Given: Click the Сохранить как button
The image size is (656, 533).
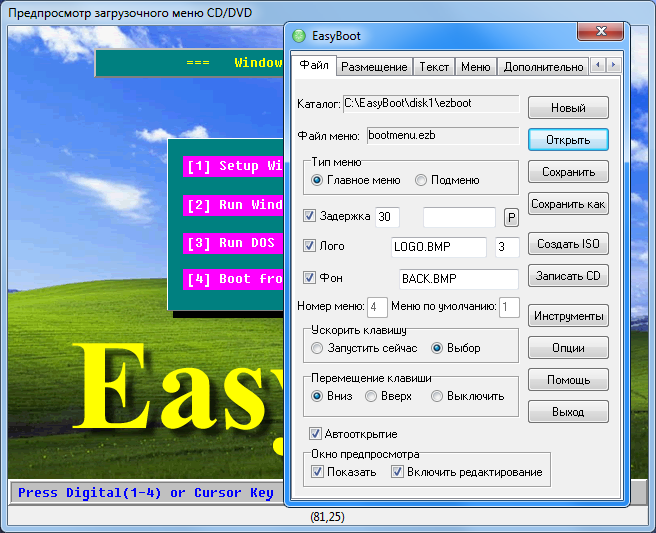Looking at the screenshot, I should [x=568, y=204].
